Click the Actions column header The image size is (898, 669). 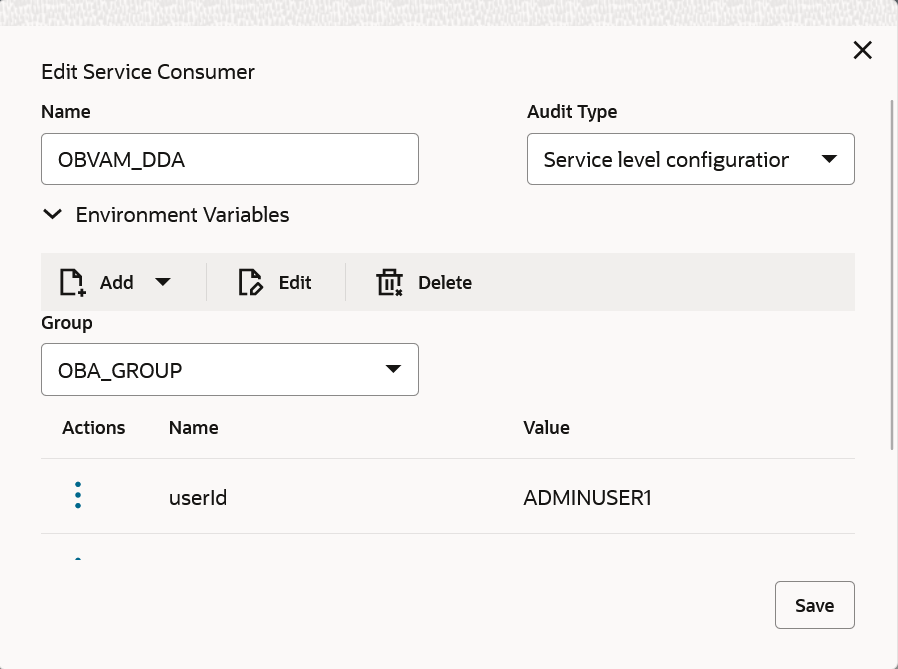pyautogui.click(x=93, y=428)
